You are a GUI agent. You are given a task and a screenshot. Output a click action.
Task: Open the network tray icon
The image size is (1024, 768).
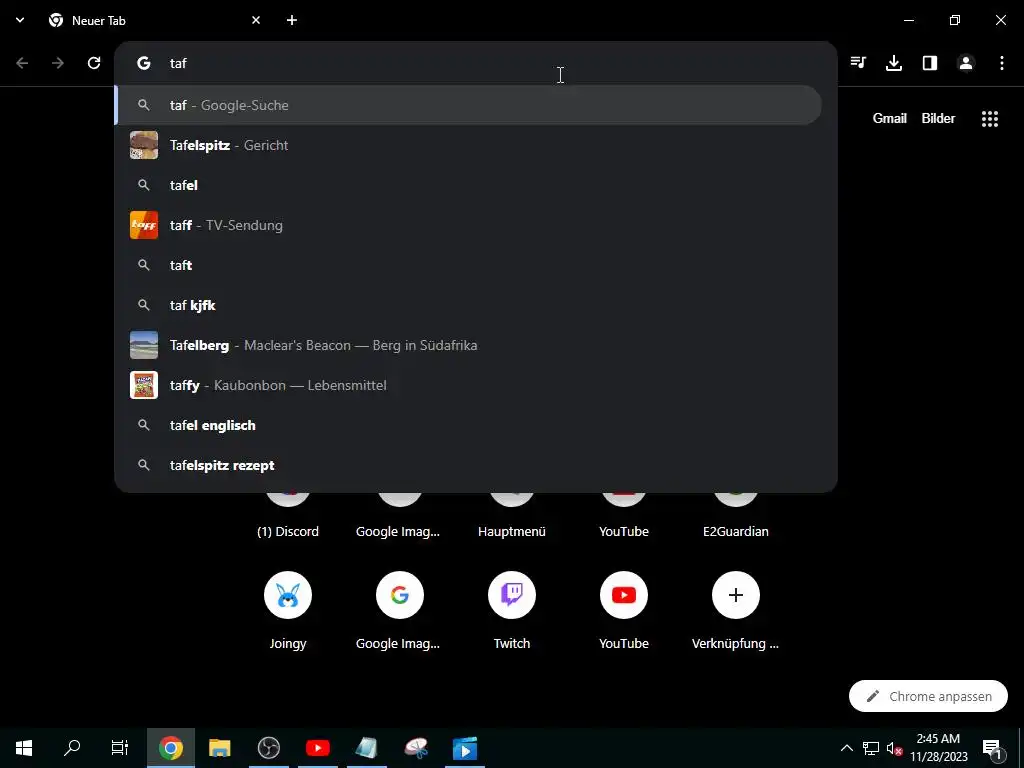(871, 748)
